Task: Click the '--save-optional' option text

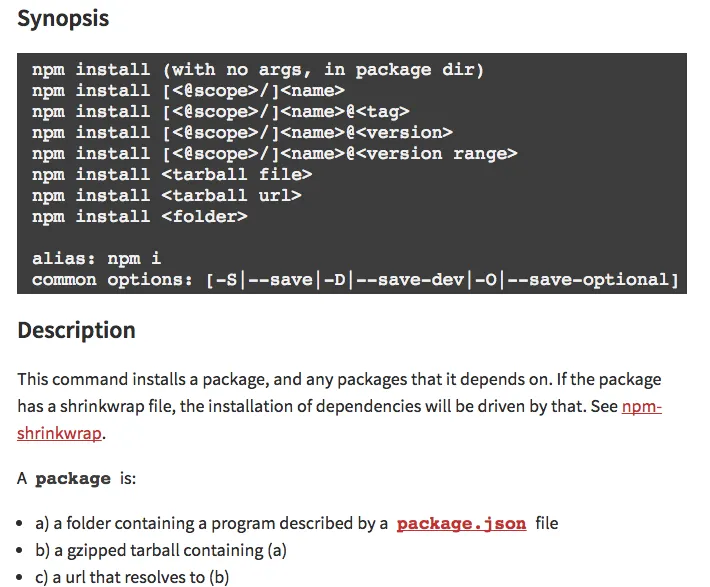Action: 588,280
